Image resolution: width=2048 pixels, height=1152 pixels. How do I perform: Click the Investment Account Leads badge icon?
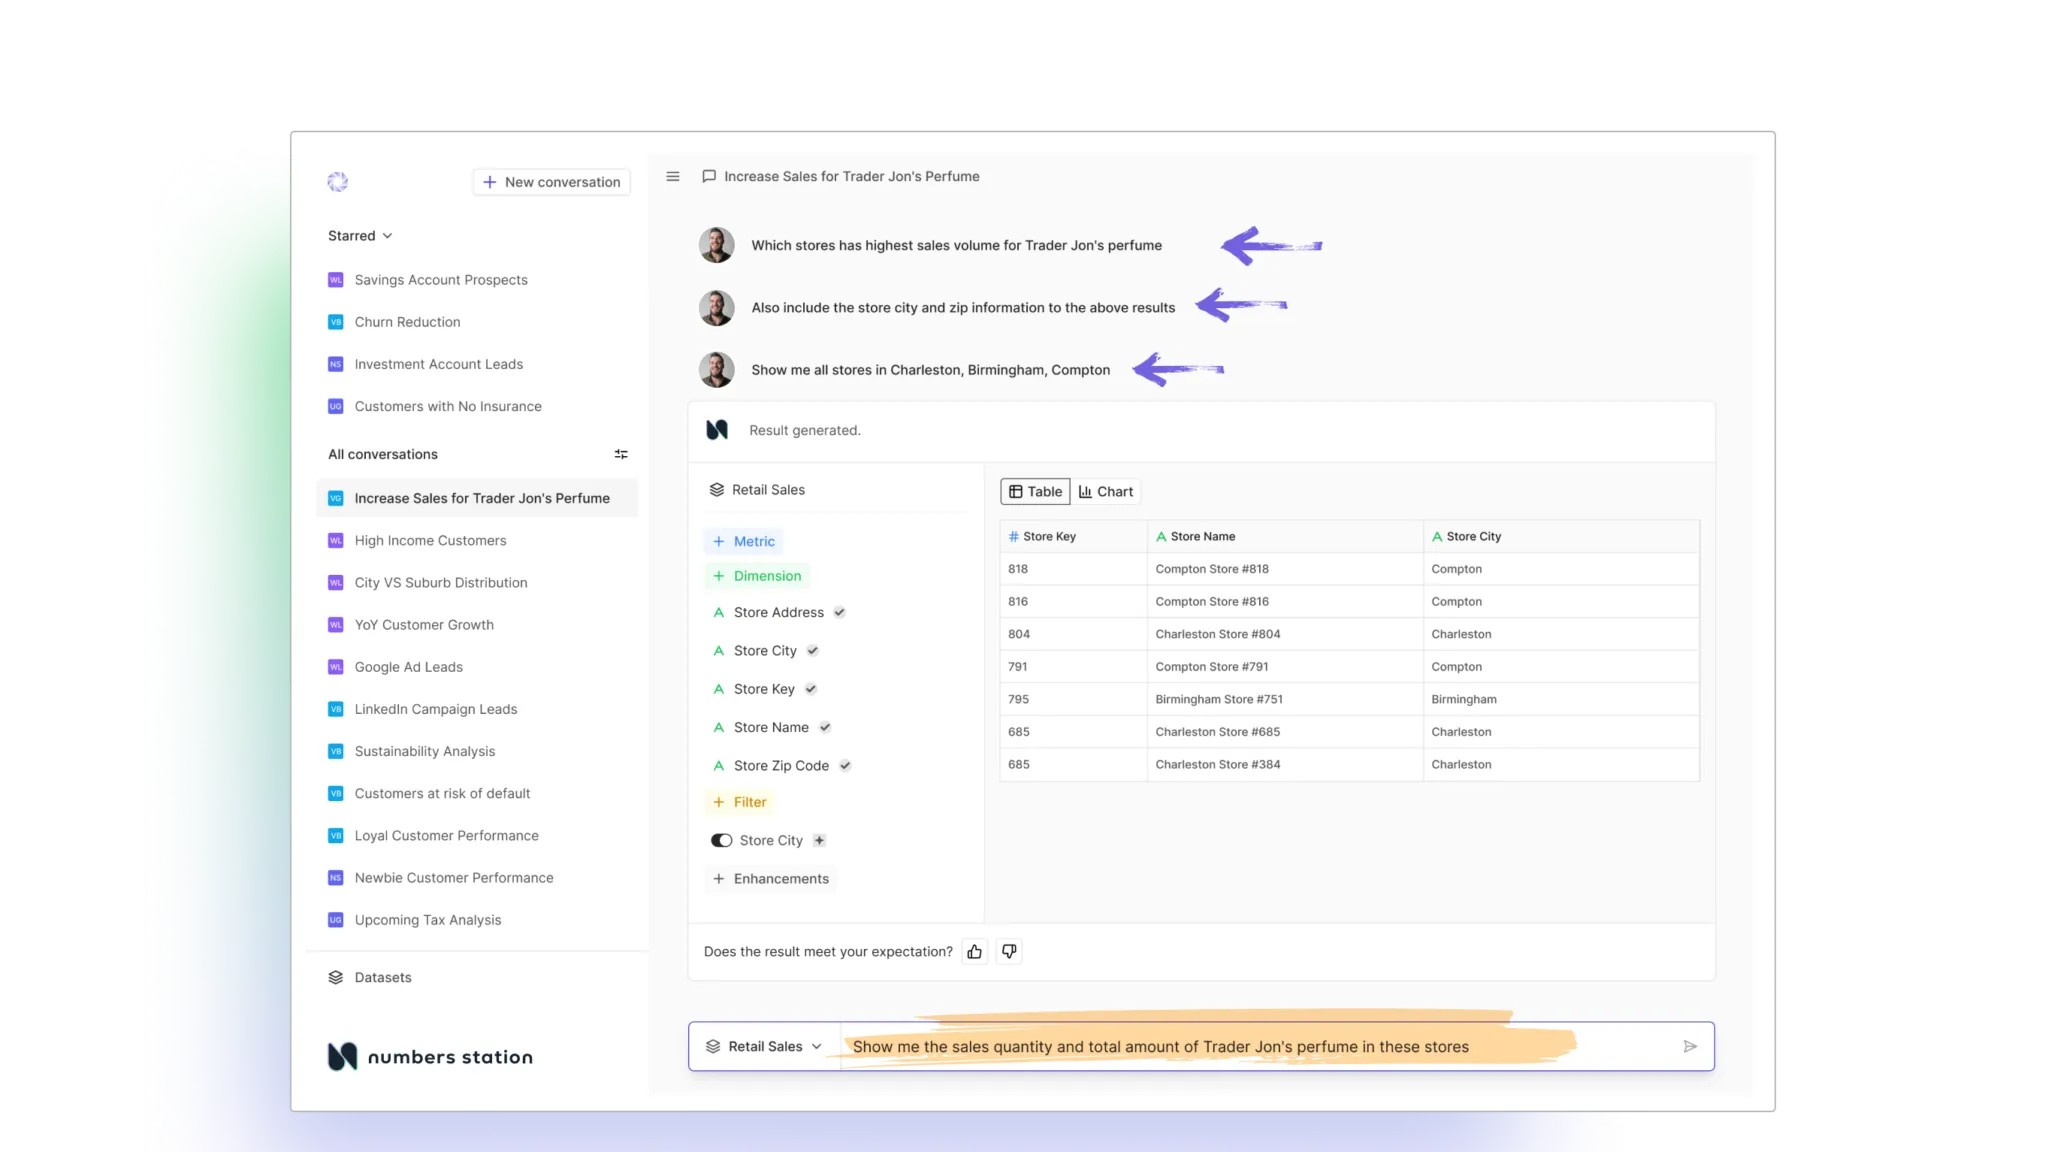(x=336, y=364)
